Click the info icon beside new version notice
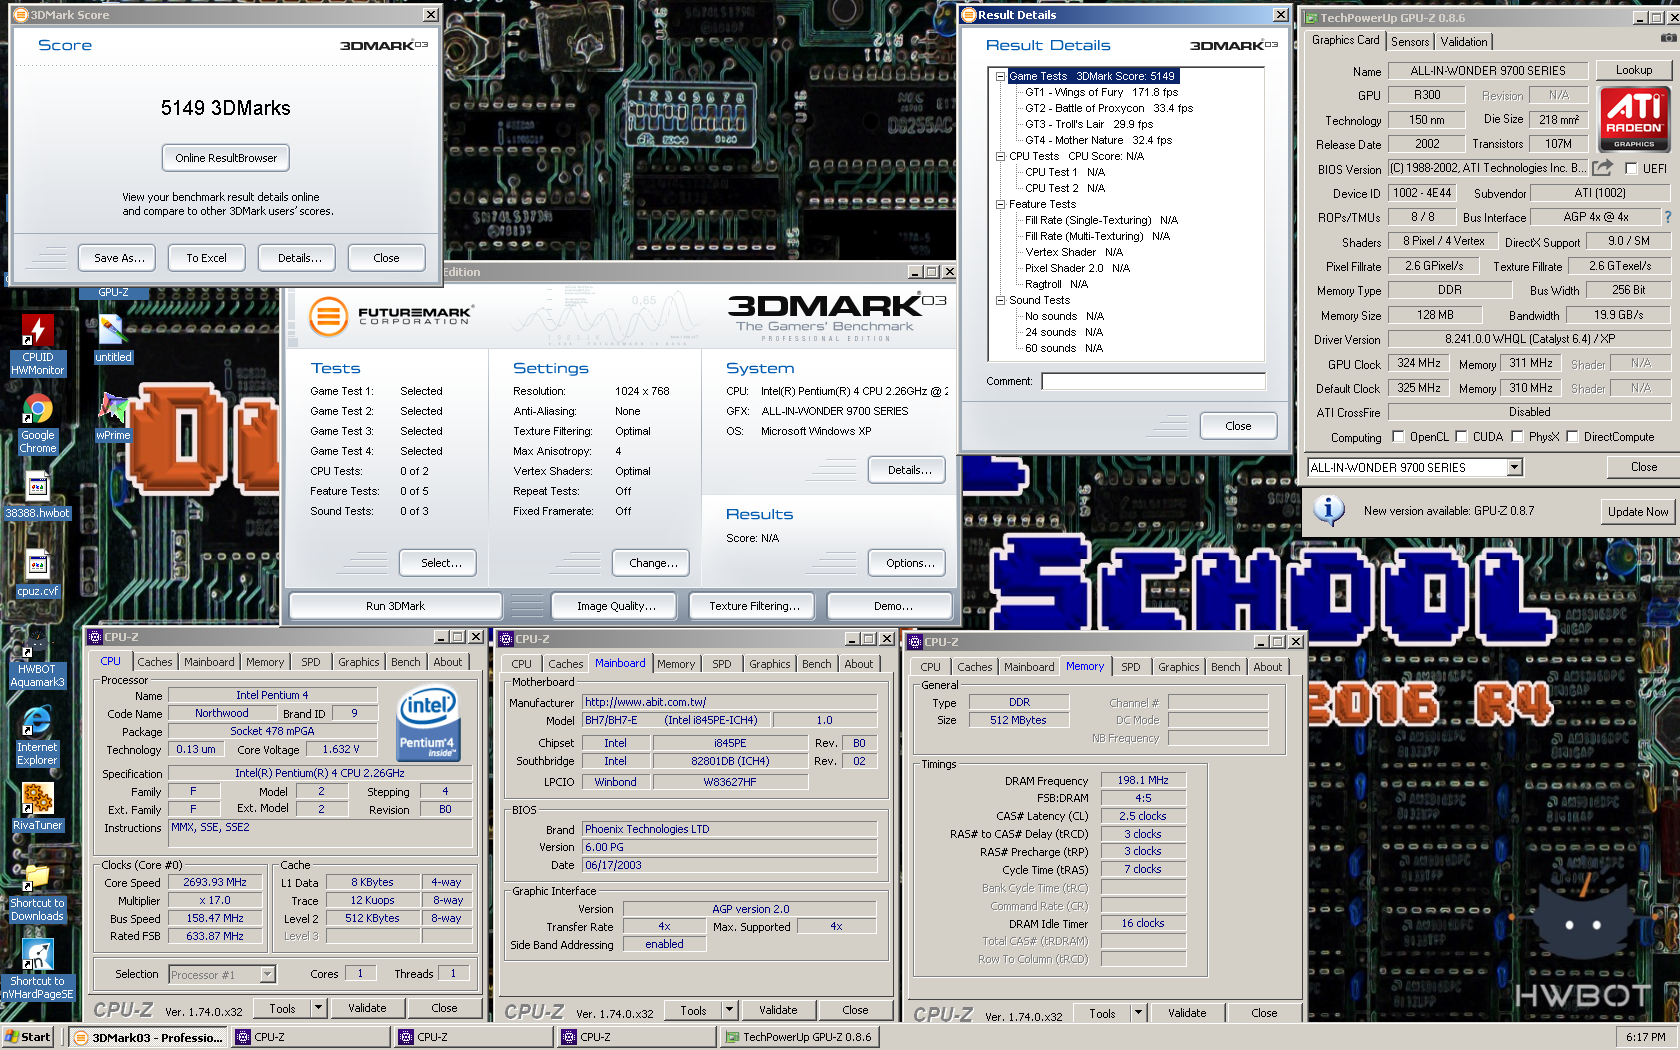Image resolution: width=1680 pixels, height=1050 pixels. 1328,510
